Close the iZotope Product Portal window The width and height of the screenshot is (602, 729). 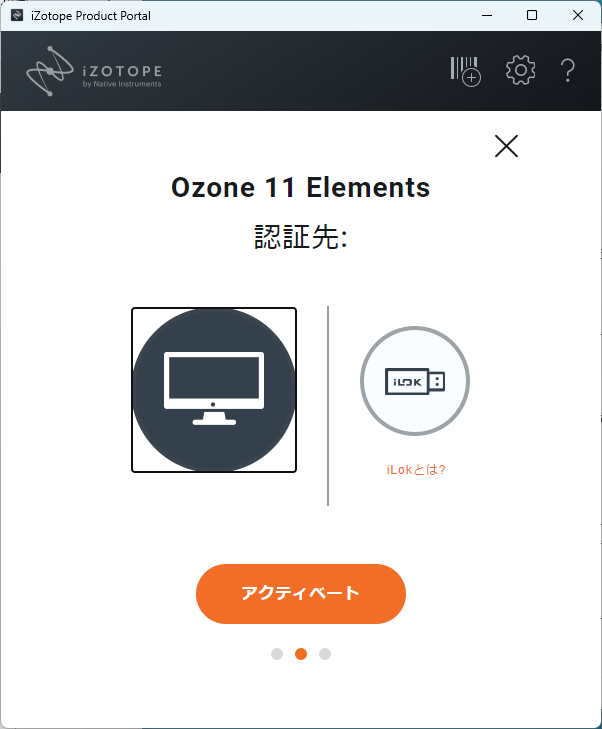[578, 15]
